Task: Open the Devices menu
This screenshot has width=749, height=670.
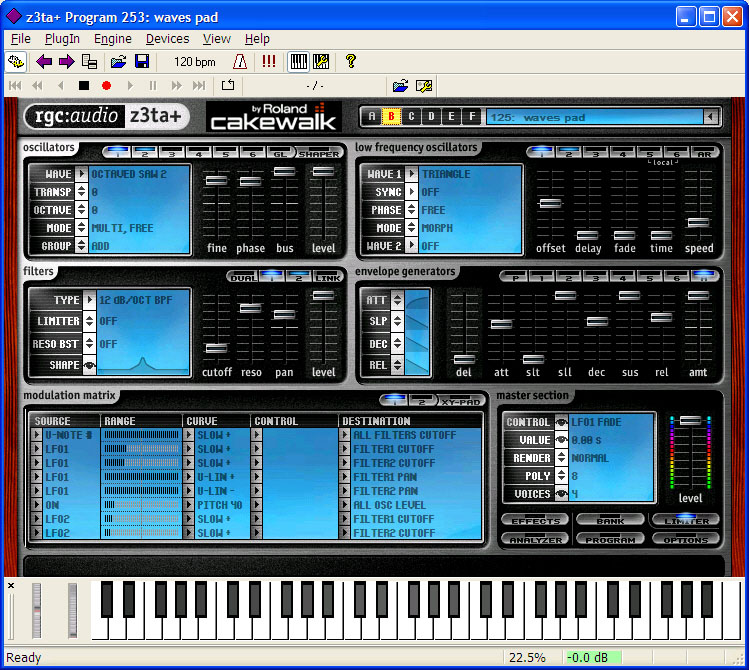Action: coord(167,39)
